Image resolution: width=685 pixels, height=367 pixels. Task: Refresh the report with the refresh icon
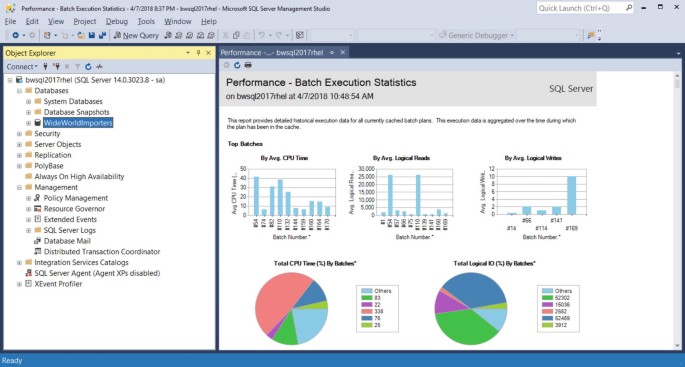237,65
